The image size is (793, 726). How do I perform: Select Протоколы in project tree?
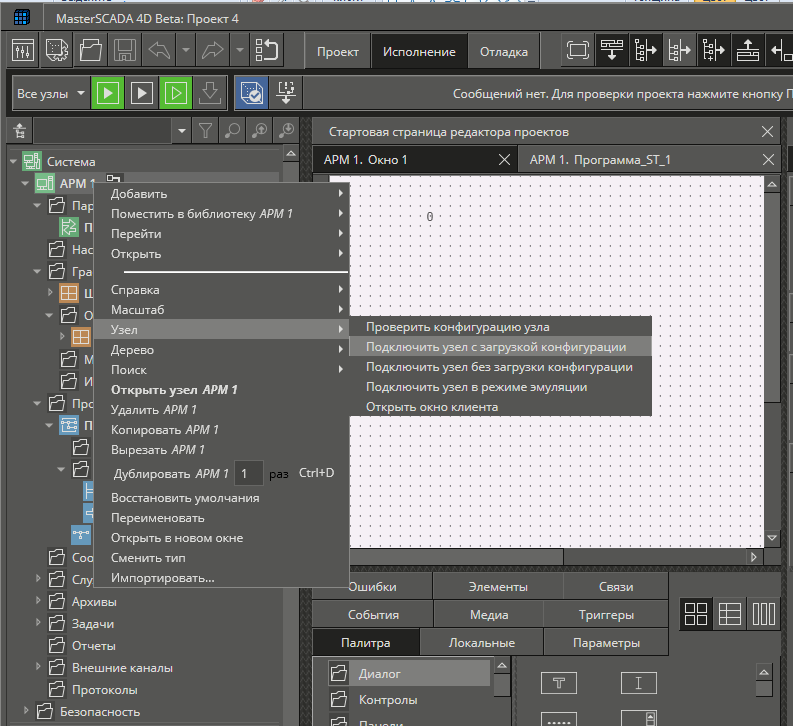[x=105, y=690]
